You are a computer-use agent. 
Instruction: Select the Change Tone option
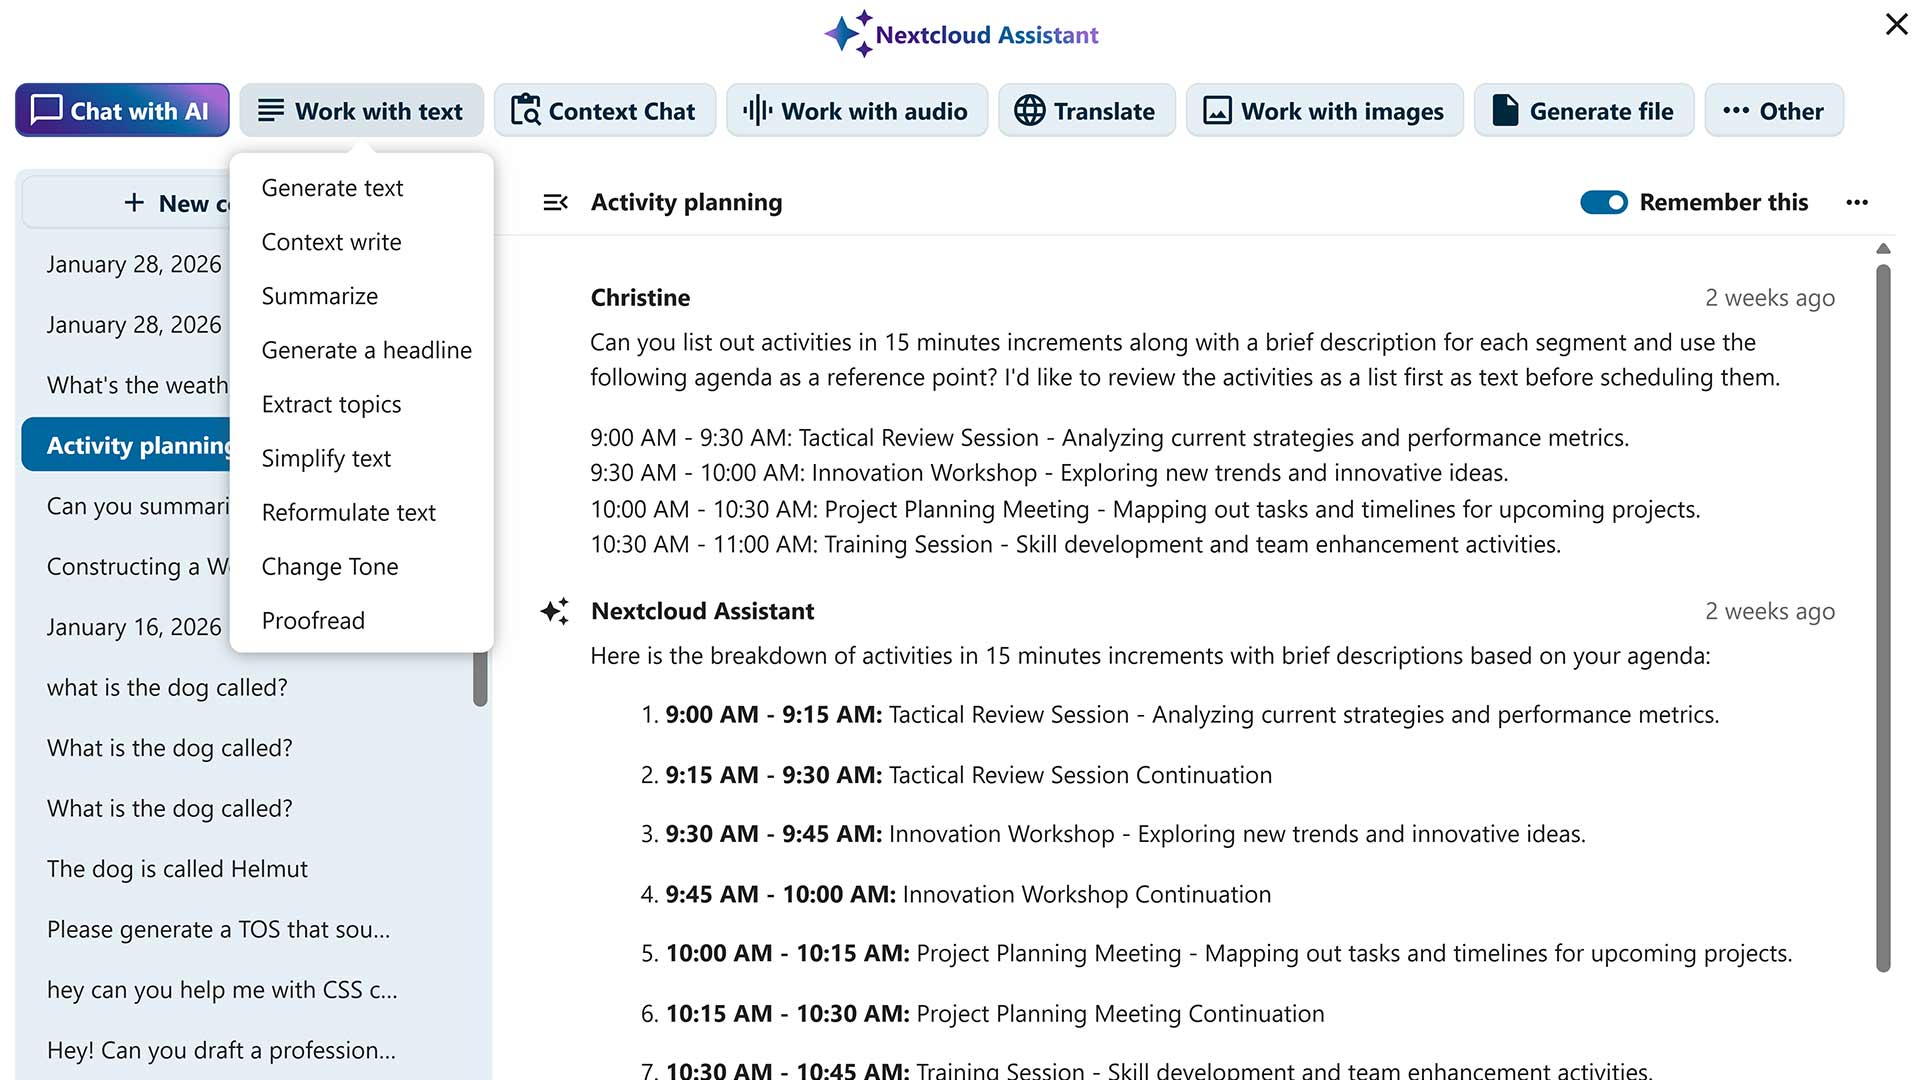pos(329,566)
